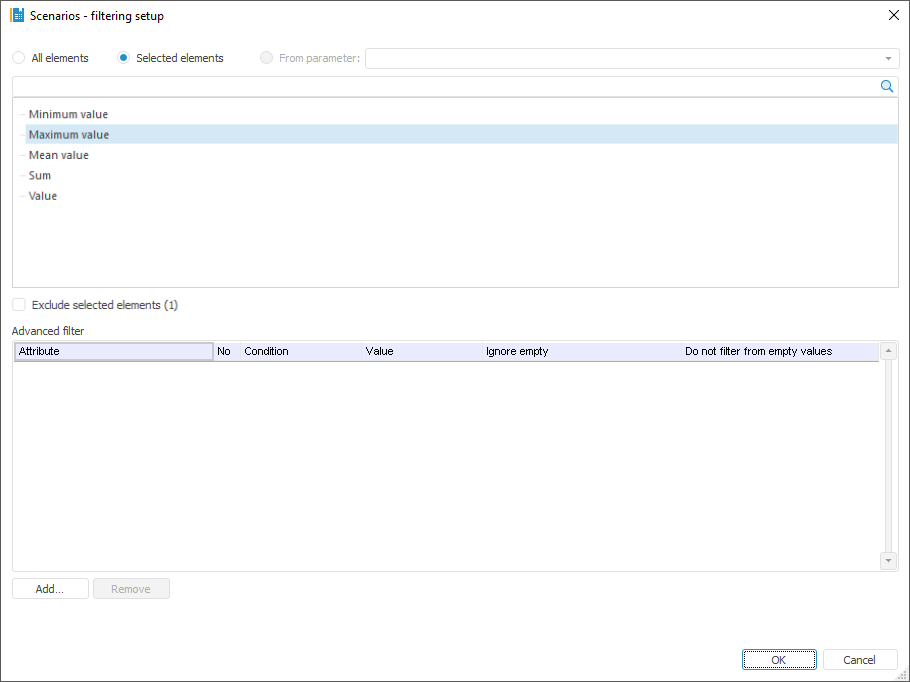The height and width of the screenshot is (682, 910).
Task: Pick Mean value from the list
Action: point(59,155)
